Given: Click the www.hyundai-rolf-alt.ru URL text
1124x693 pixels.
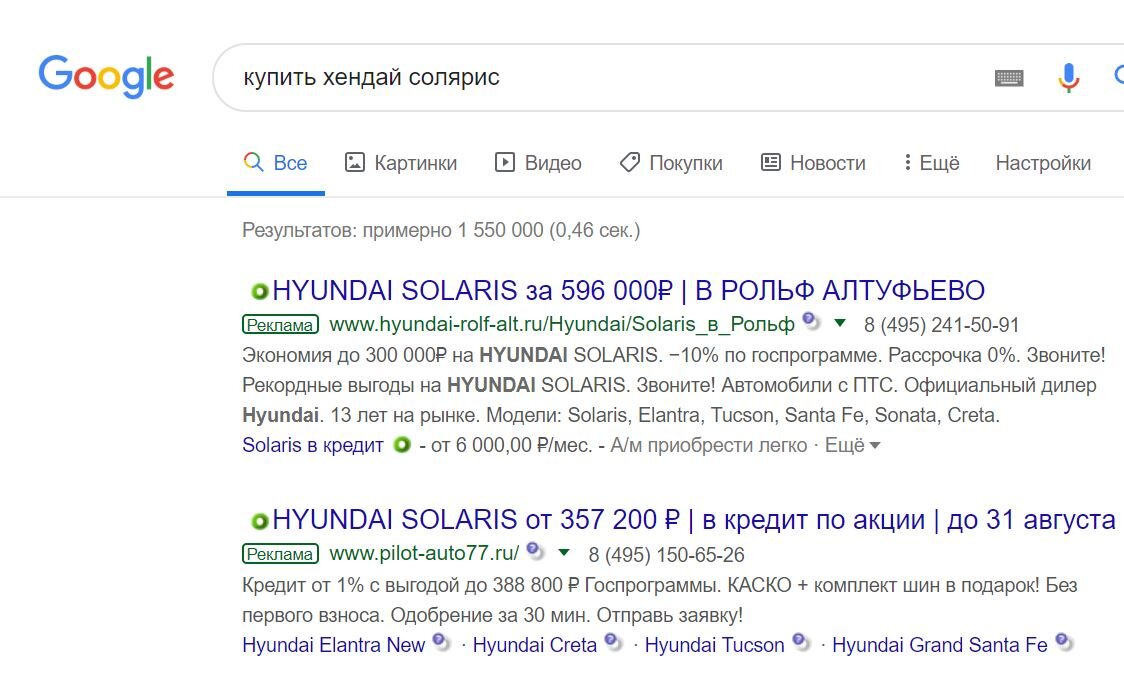Looking at the screenshot, I should click(x=562, y=325).
